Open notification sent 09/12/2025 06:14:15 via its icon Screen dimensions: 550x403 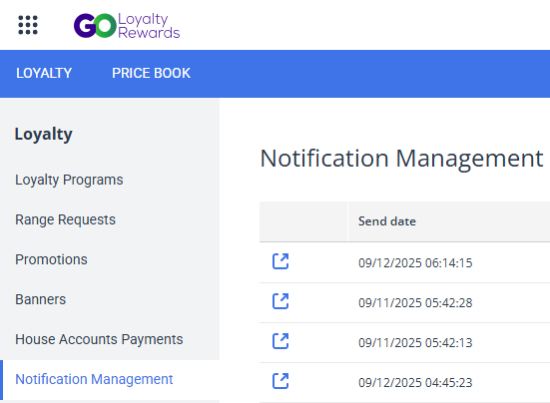point(281,262)
